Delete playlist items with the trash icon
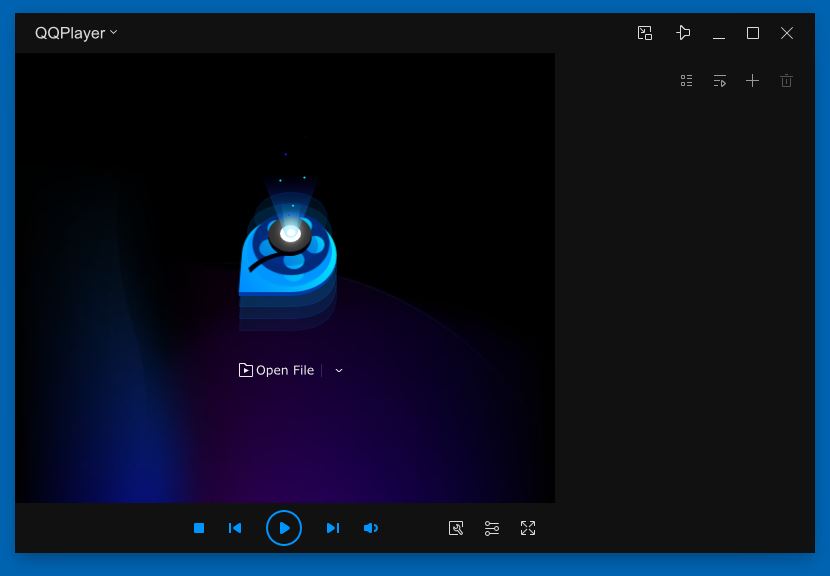This screenshot has height=576, width=830. (786, 80)
